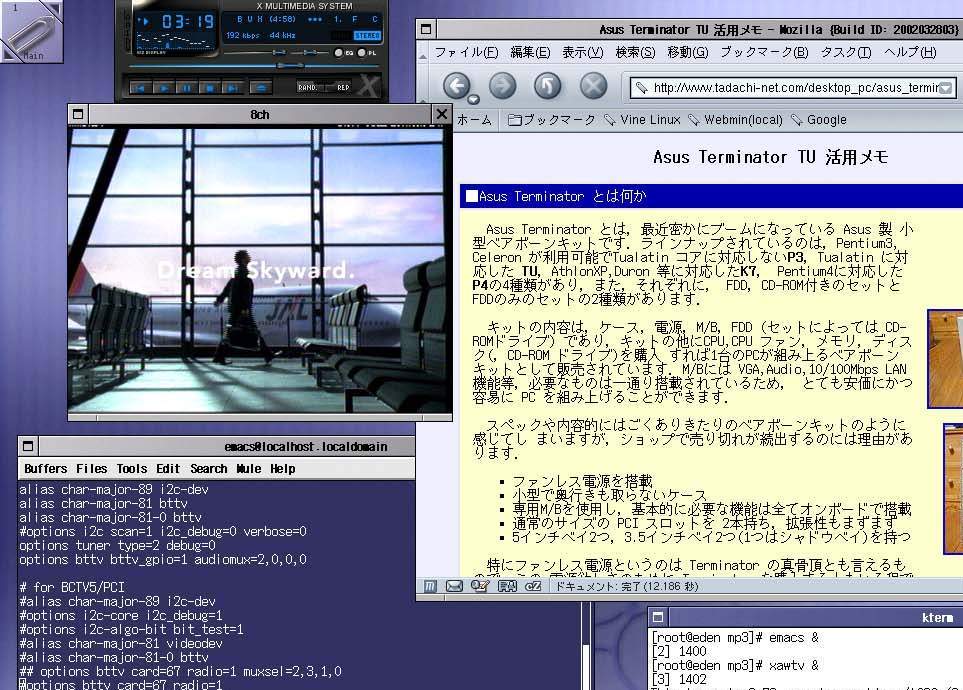The image size is (963, 690).
Task: Open Composer from Mozilla's status bar icon
Action: coord(480,586)
